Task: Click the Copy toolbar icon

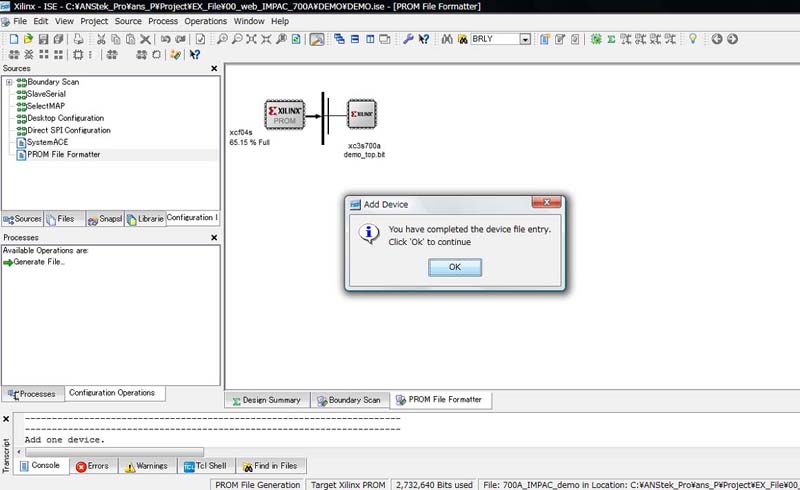Action: point(116,39)
